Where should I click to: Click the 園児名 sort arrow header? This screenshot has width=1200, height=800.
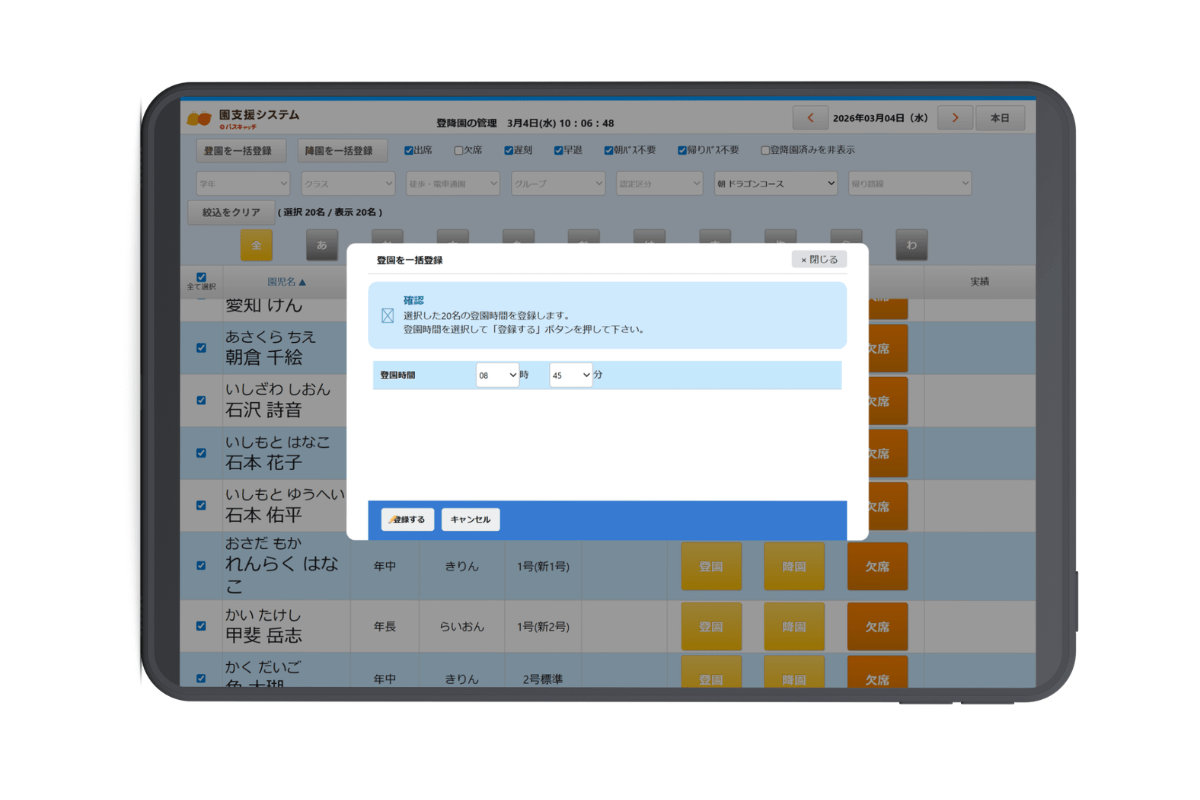[x=287, y=281]
